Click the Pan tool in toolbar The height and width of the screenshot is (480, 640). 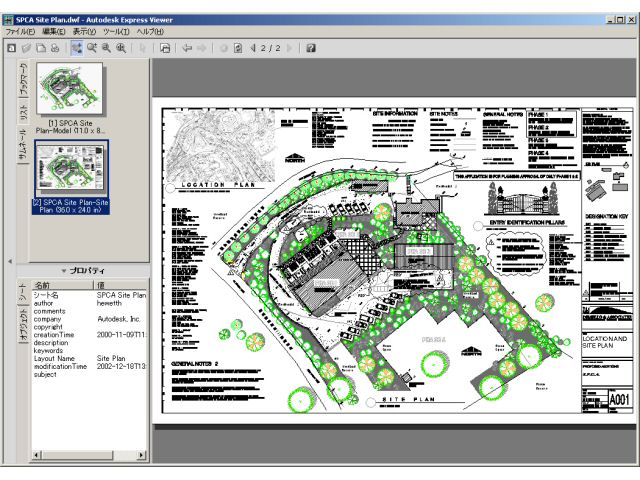click(x=76, y=47)
